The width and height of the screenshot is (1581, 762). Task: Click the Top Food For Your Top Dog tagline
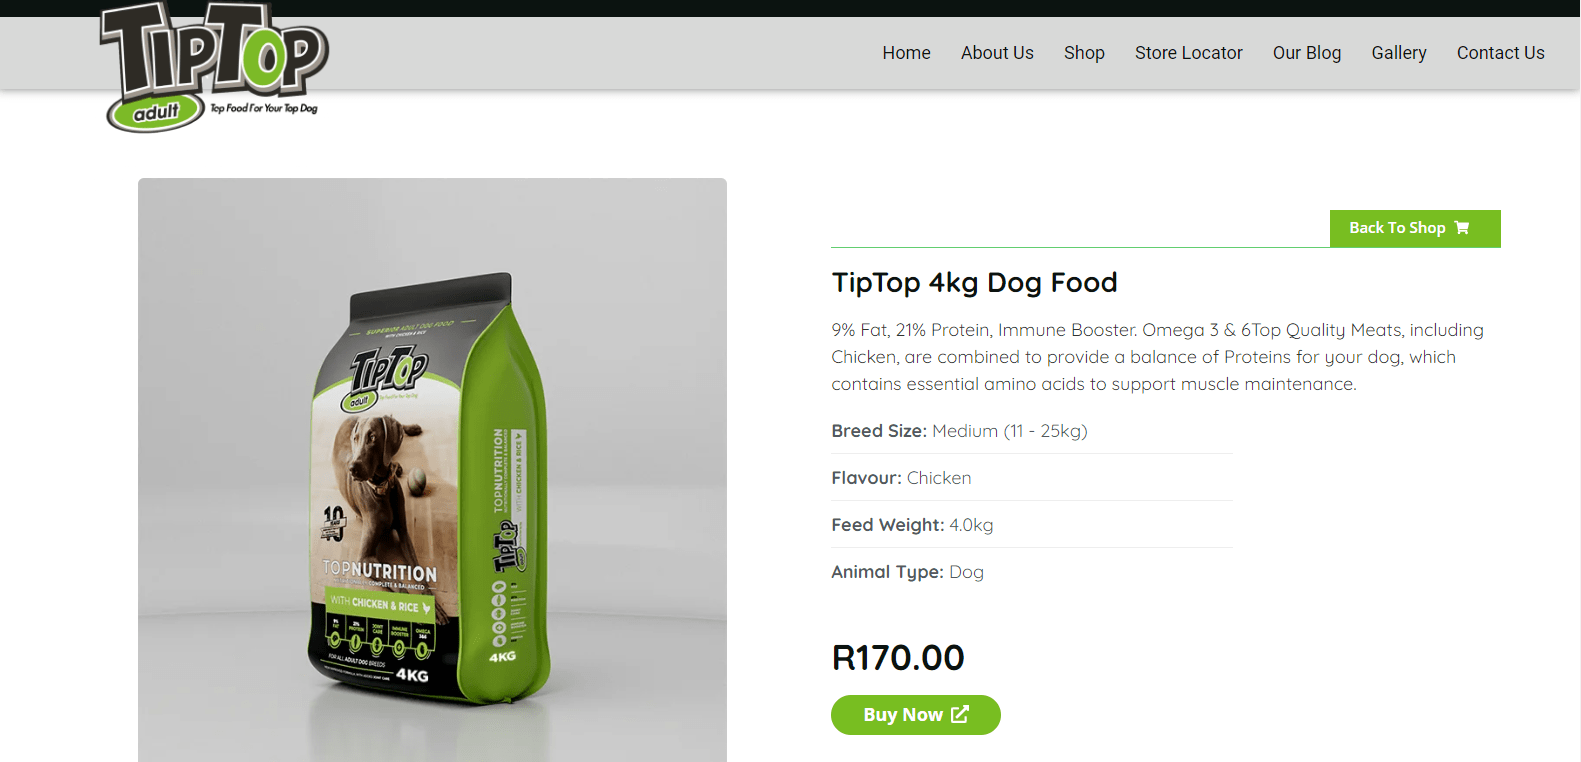pyautogui.click(x=263, y=108)
